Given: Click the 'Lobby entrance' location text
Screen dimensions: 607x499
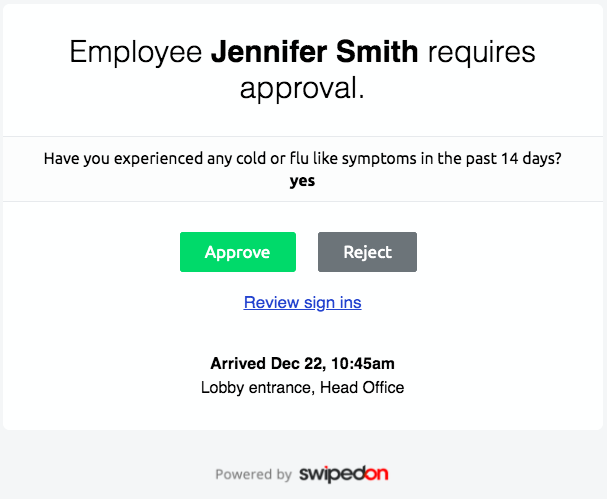Looking at the screenshot, I should point(257,388).
